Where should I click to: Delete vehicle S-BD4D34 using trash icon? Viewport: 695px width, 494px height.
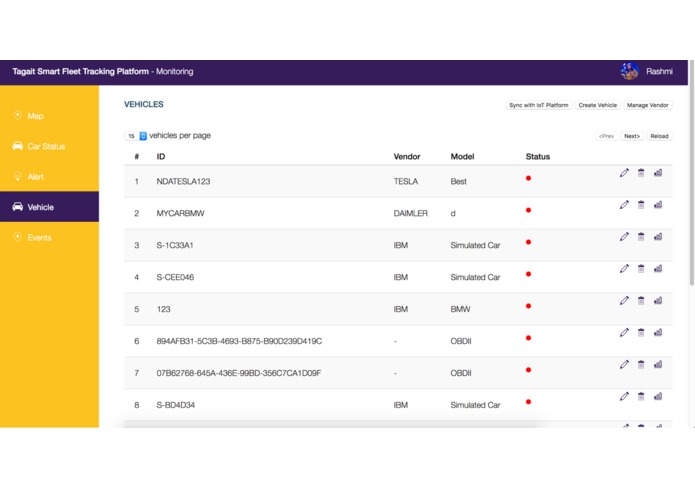click(x=641, y=396)
